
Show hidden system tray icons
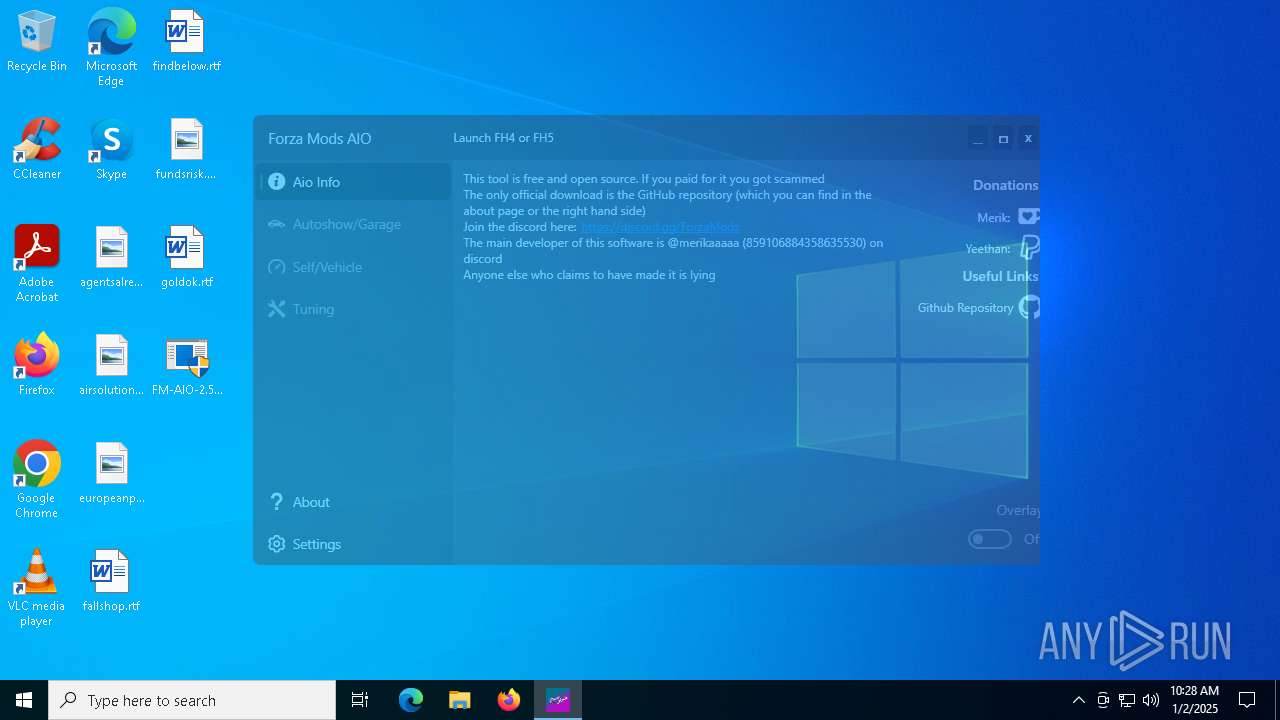click(x=1078, y=700)
